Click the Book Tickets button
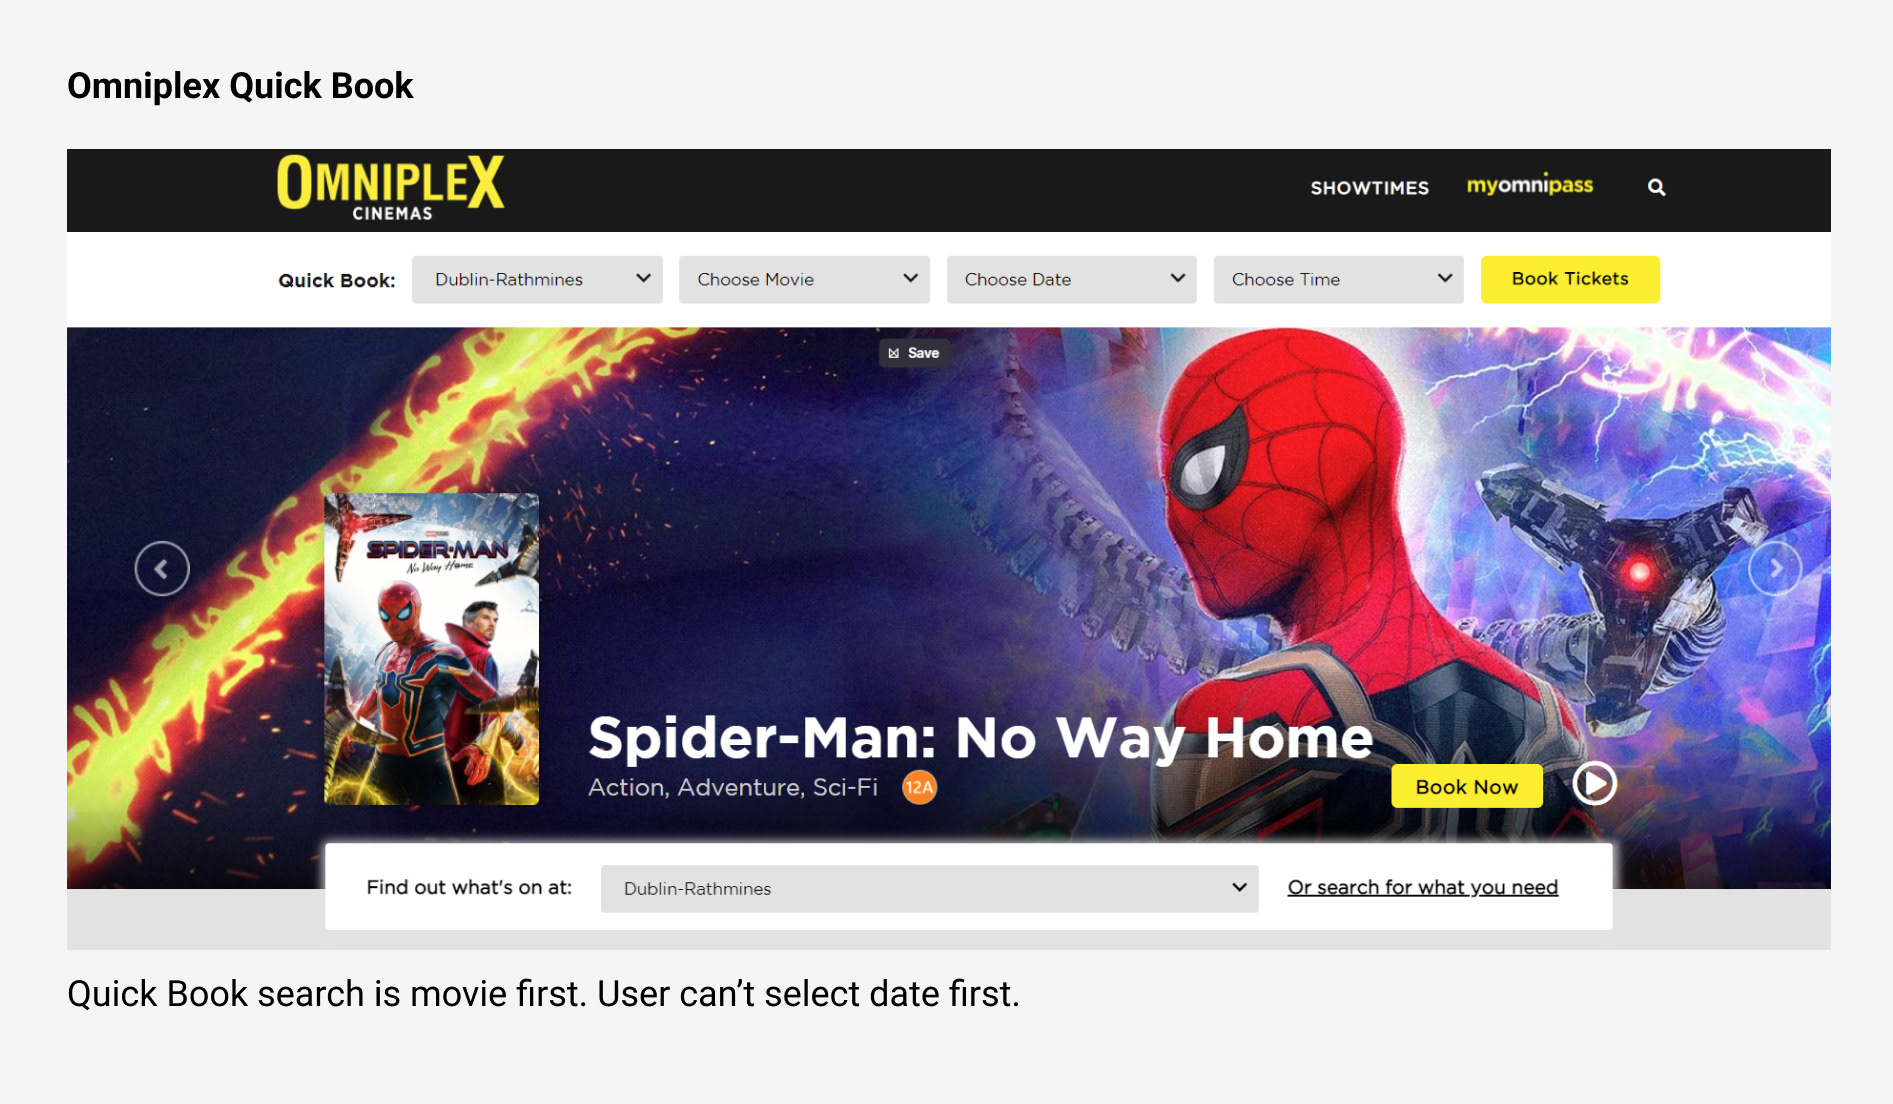 pyautogui.click(x=1570, y=279)
